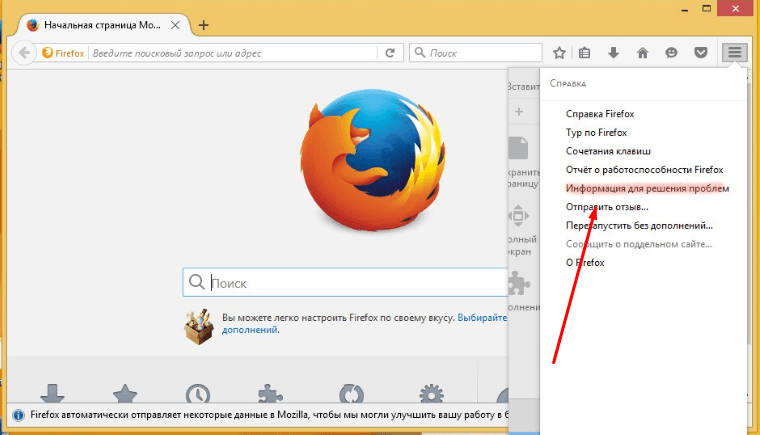
Task: Click the Full Screen icon in menu panel
Action: pos(518,216)
